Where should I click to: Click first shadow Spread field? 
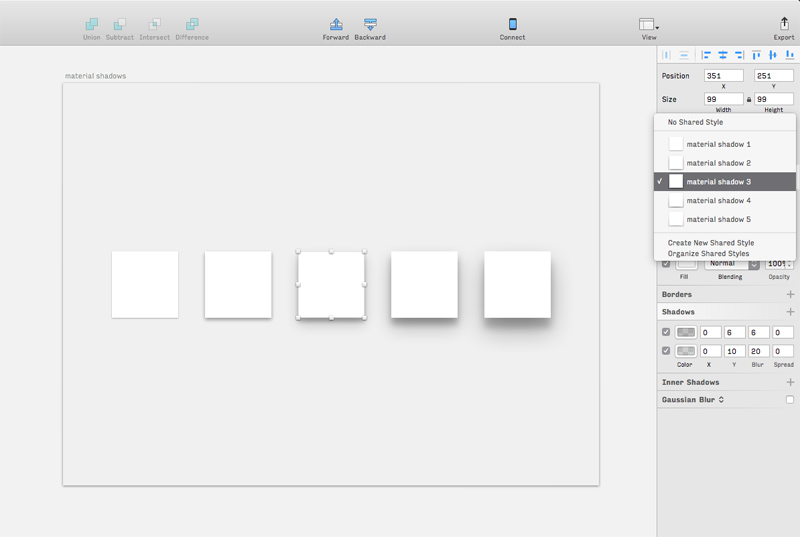click(783, 333)
